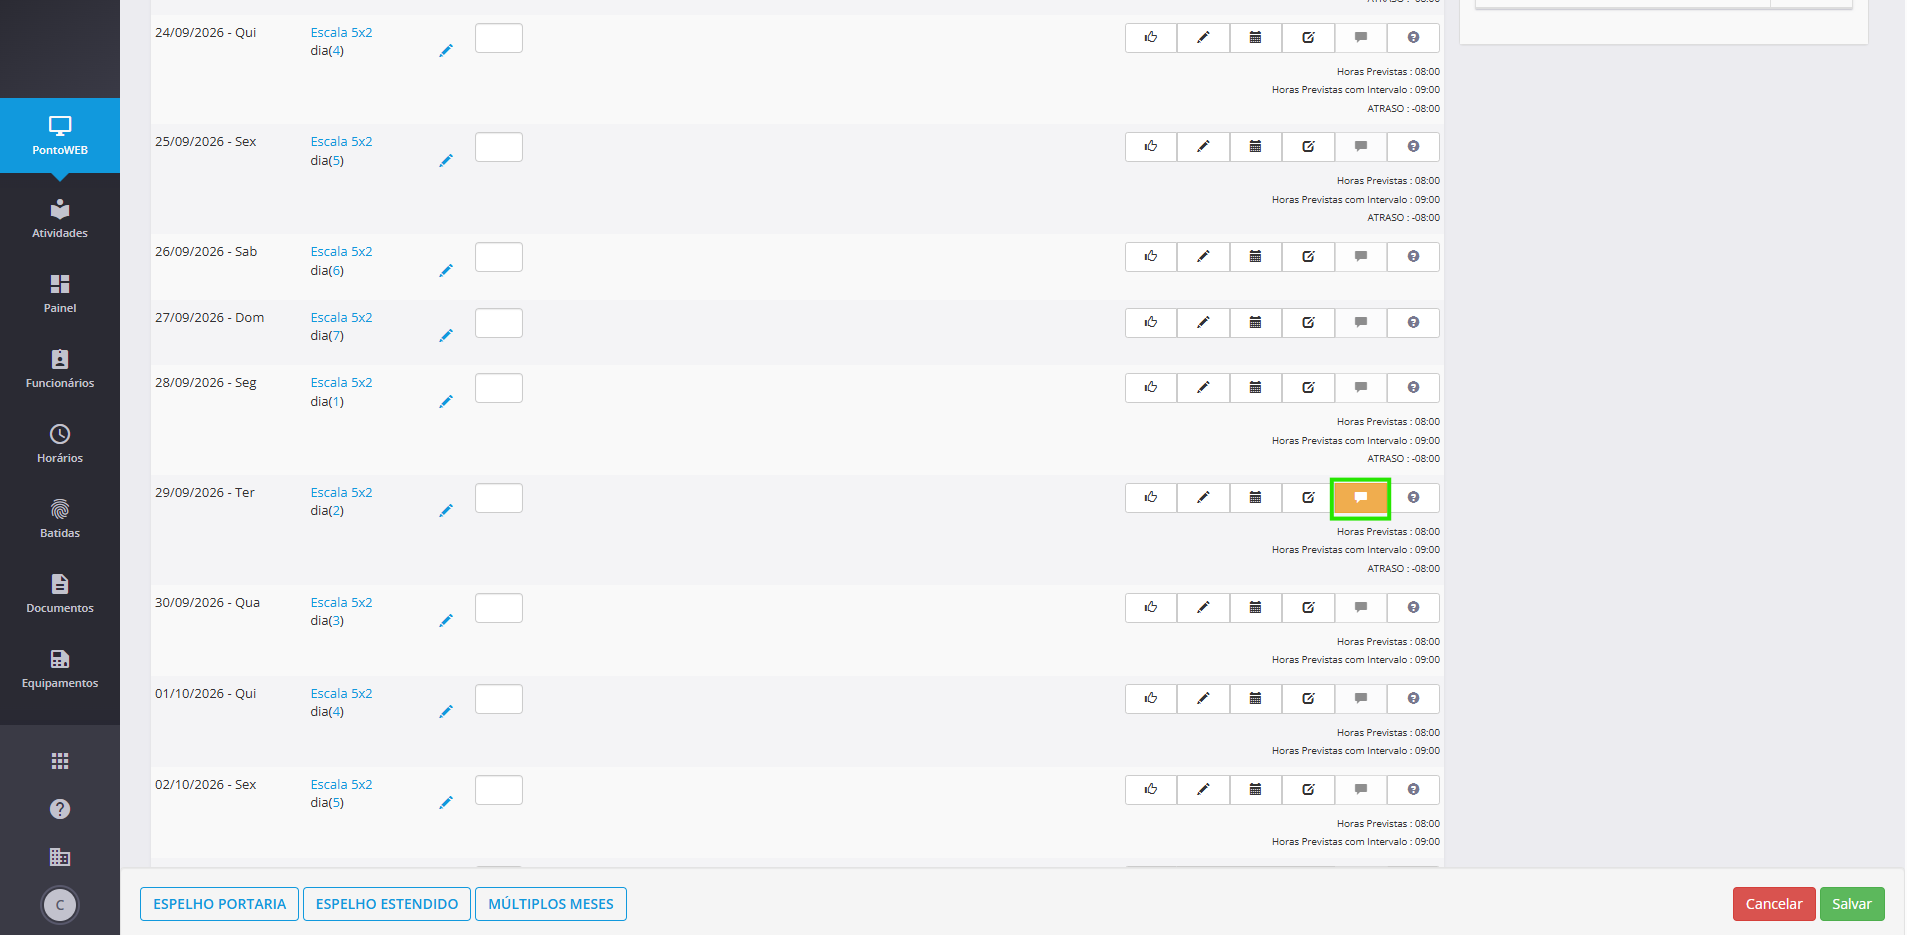This screenshot has height=935, width=1907.
Task: Open Equipamentos in the sidebar
Action: (x=60, y=669)
